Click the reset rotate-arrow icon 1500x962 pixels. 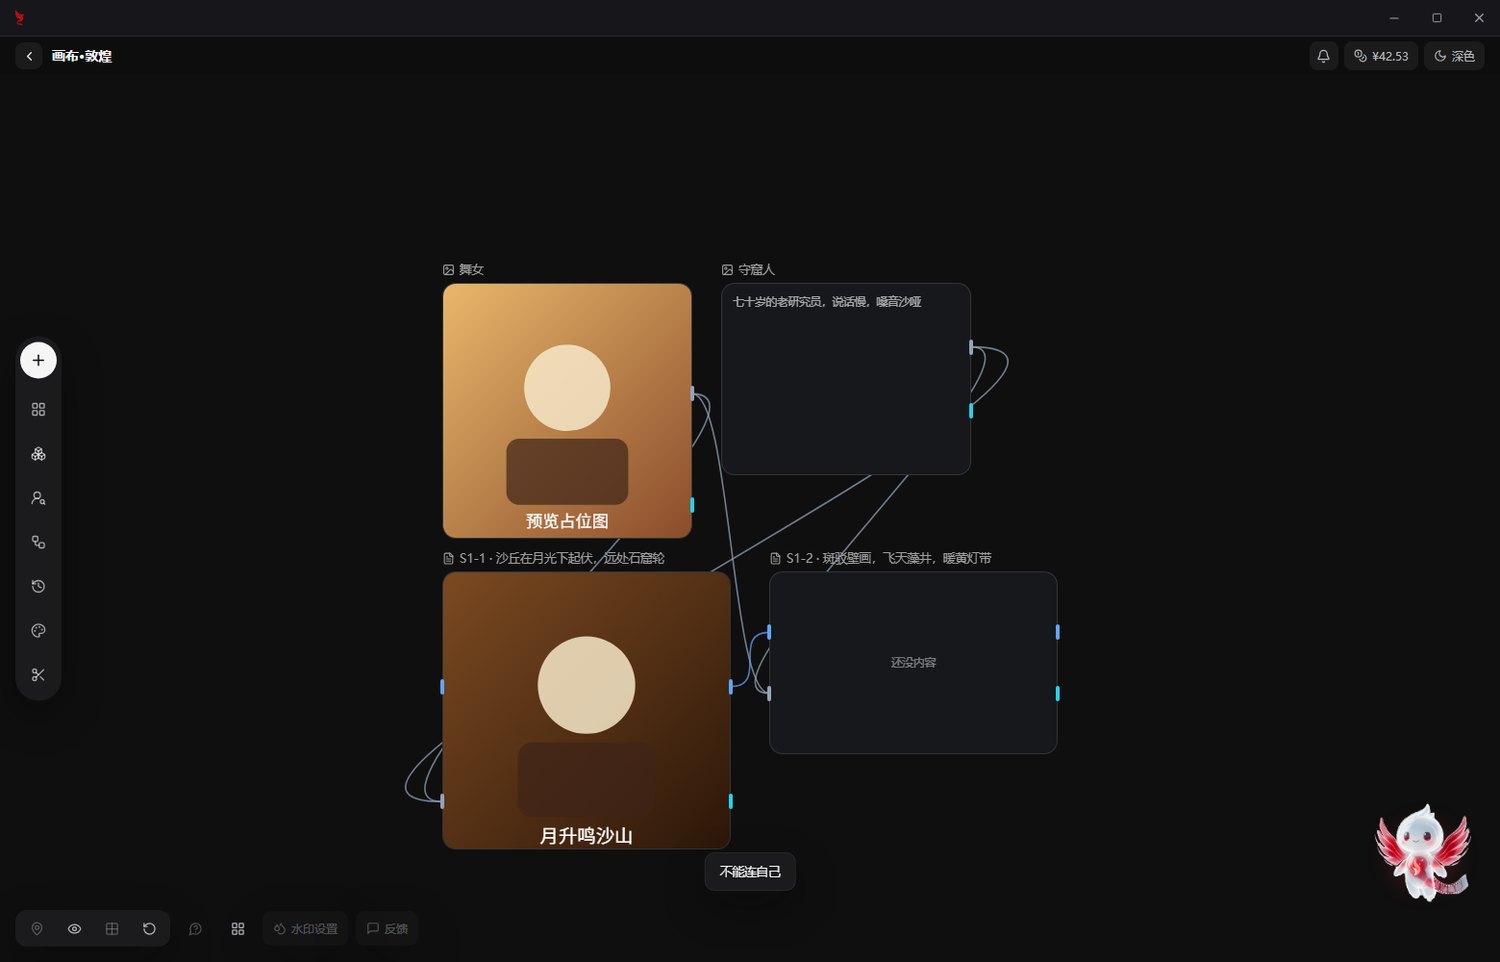[x=149, y=929]
